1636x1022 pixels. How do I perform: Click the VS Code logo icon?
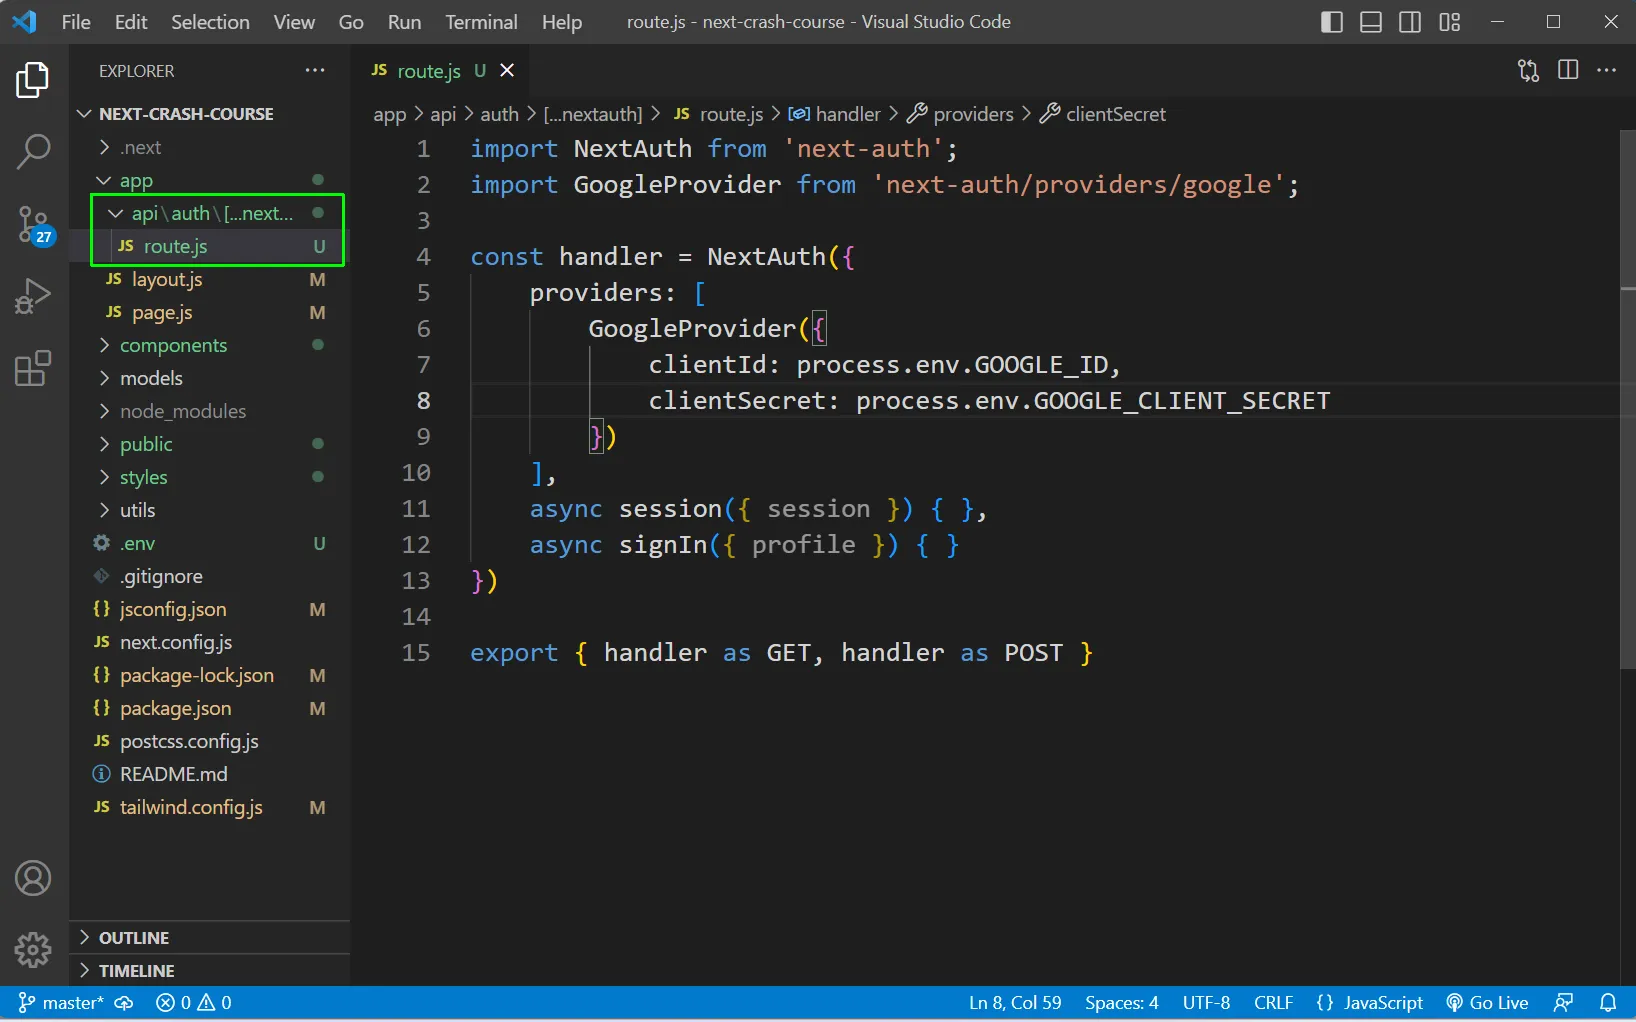(24, 21)
